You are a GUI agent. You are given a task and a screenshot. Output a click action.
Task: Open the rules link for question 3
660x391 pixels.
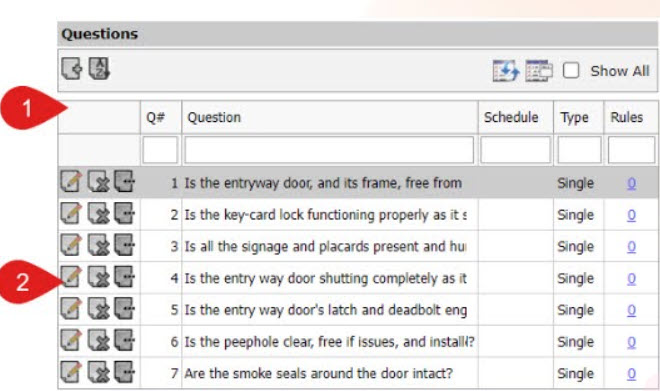pos(631,246)
